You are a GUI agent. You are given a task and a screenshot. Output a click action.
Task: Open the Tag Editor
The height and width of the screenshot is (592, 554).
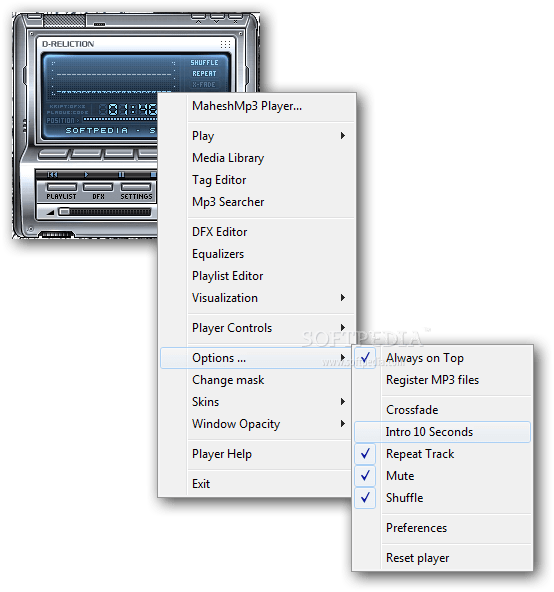point(258,180)
